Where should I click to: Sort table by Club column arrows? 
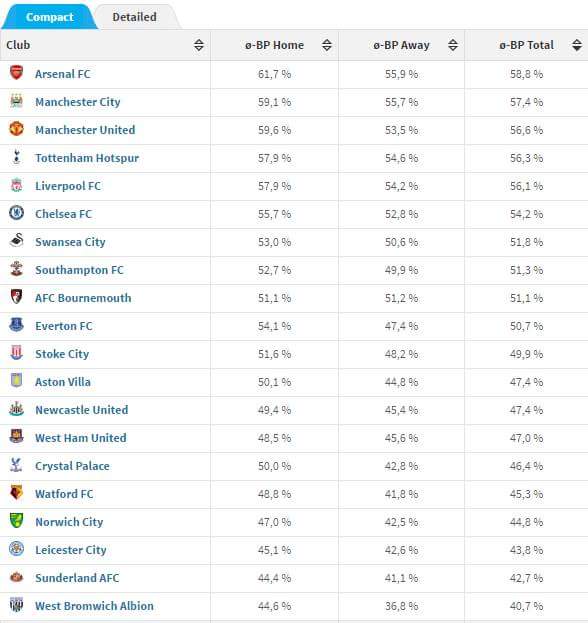coord(199,45)
